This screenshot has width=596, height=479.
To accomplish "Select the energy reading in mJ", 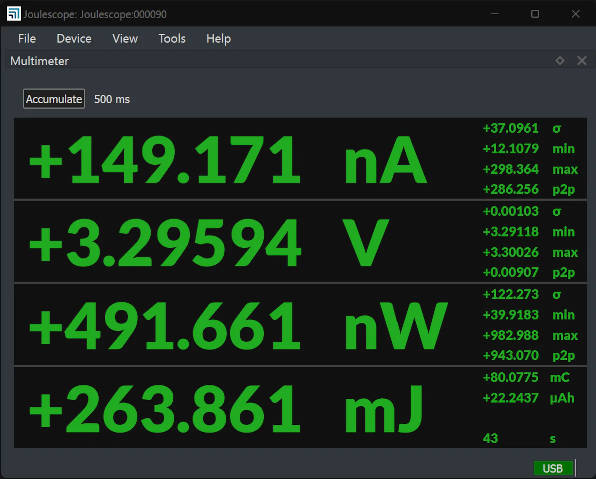I will tap(227, 409).
